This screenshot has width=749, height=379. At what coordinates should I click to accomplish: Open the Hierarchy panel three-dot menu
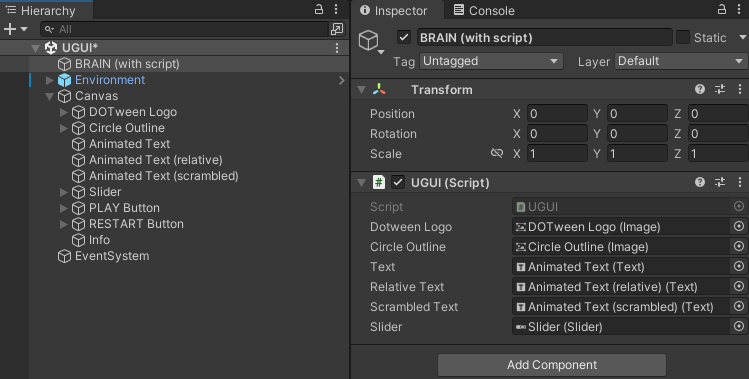pos(336,9)
